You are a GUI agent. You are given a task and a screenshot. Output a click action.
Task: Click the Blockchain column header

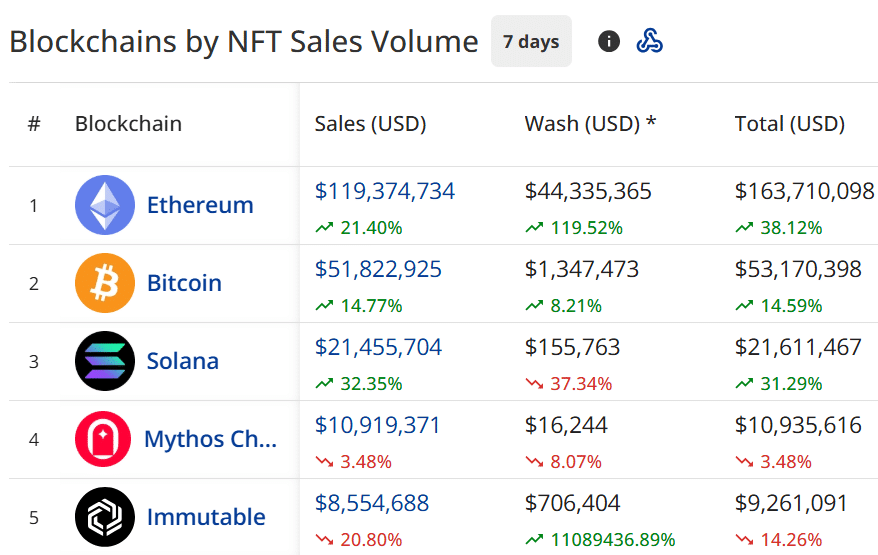128,124
